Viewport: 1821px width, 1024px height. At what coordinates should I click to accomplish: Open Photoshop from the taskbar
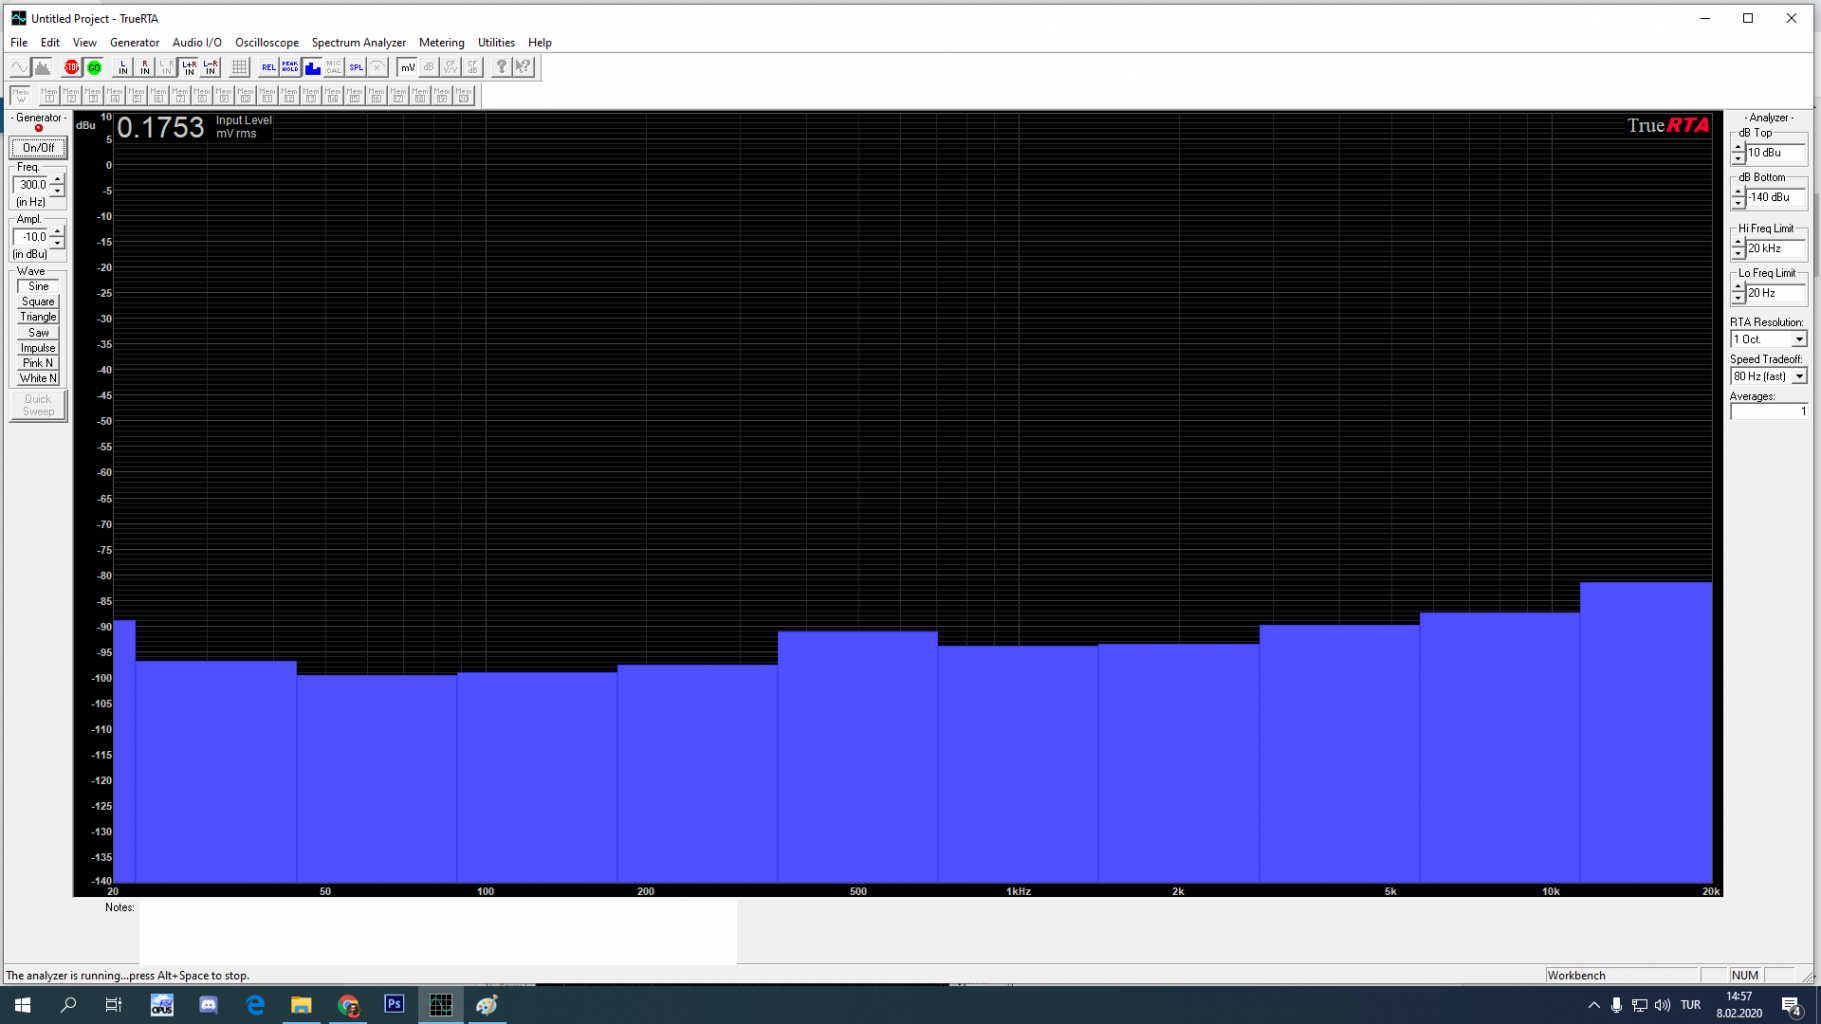[x=394, y=1004]
